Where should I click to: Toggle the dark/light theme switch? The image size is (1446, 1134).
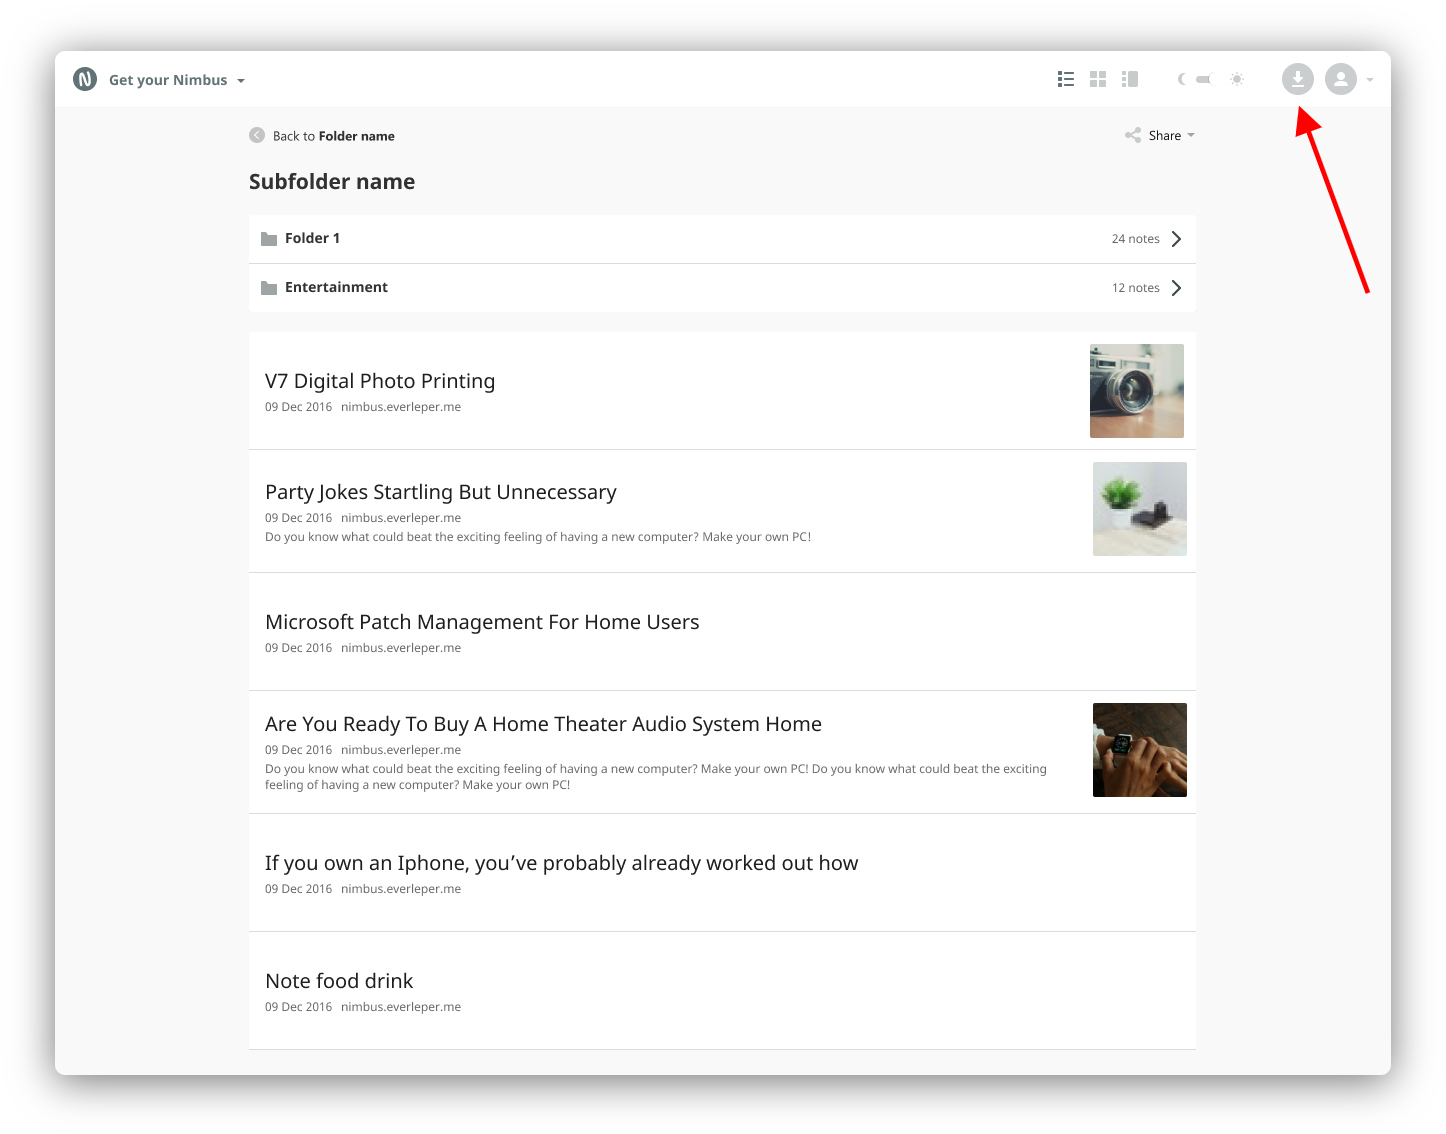pos(1204,79)
